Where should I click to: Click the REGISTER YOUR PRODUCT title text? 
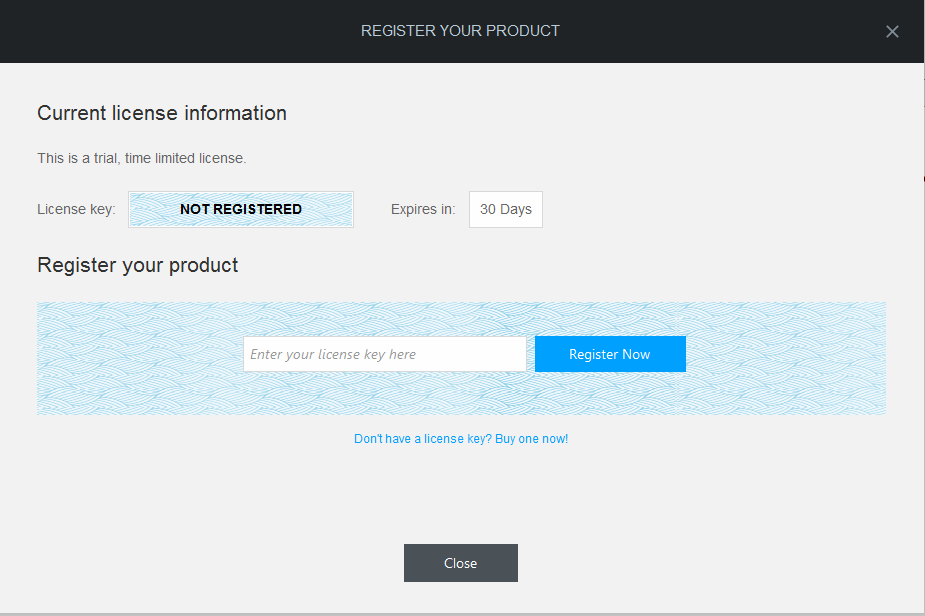pos(460,31)
